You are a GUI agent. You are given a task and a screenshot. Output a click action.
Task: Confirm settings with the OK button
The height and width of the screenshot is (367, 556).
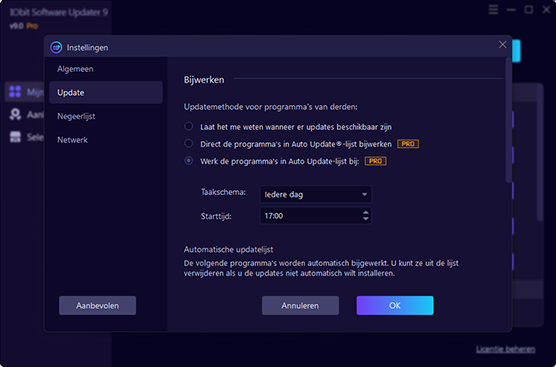[x=395, y=306]
